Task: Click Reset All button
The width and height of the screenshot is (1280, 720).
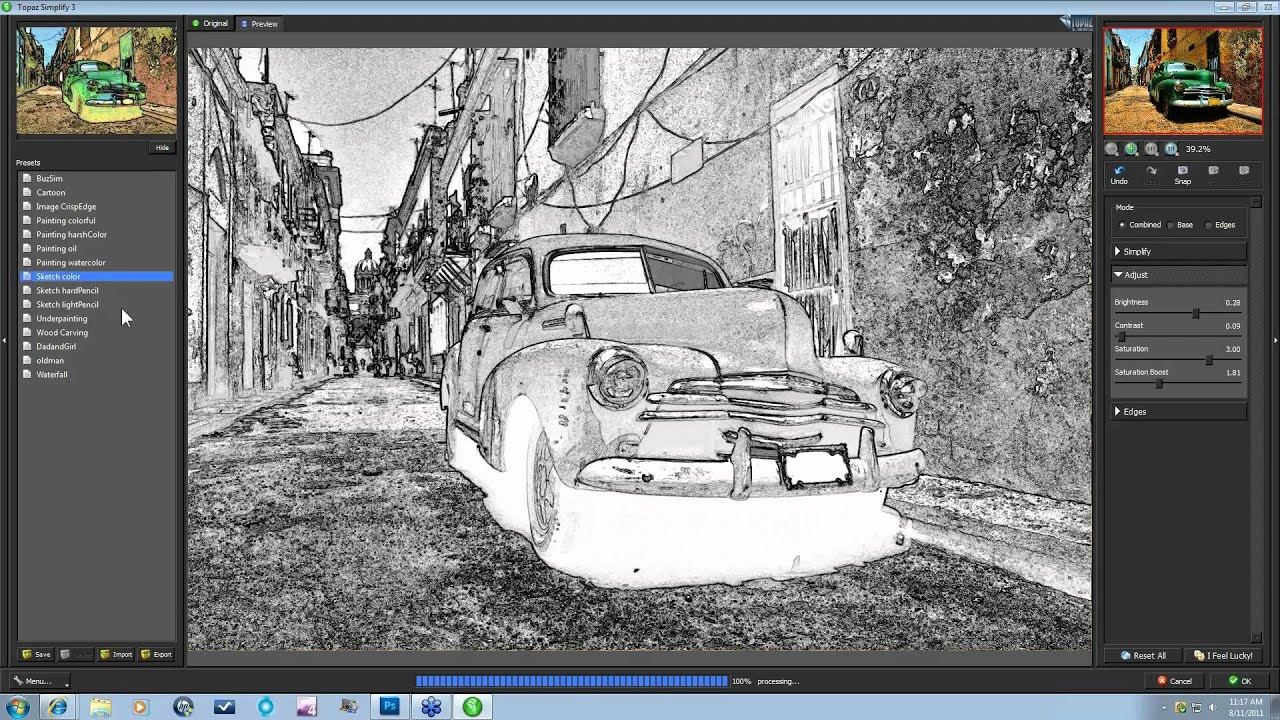Action: pos(1143,656)
